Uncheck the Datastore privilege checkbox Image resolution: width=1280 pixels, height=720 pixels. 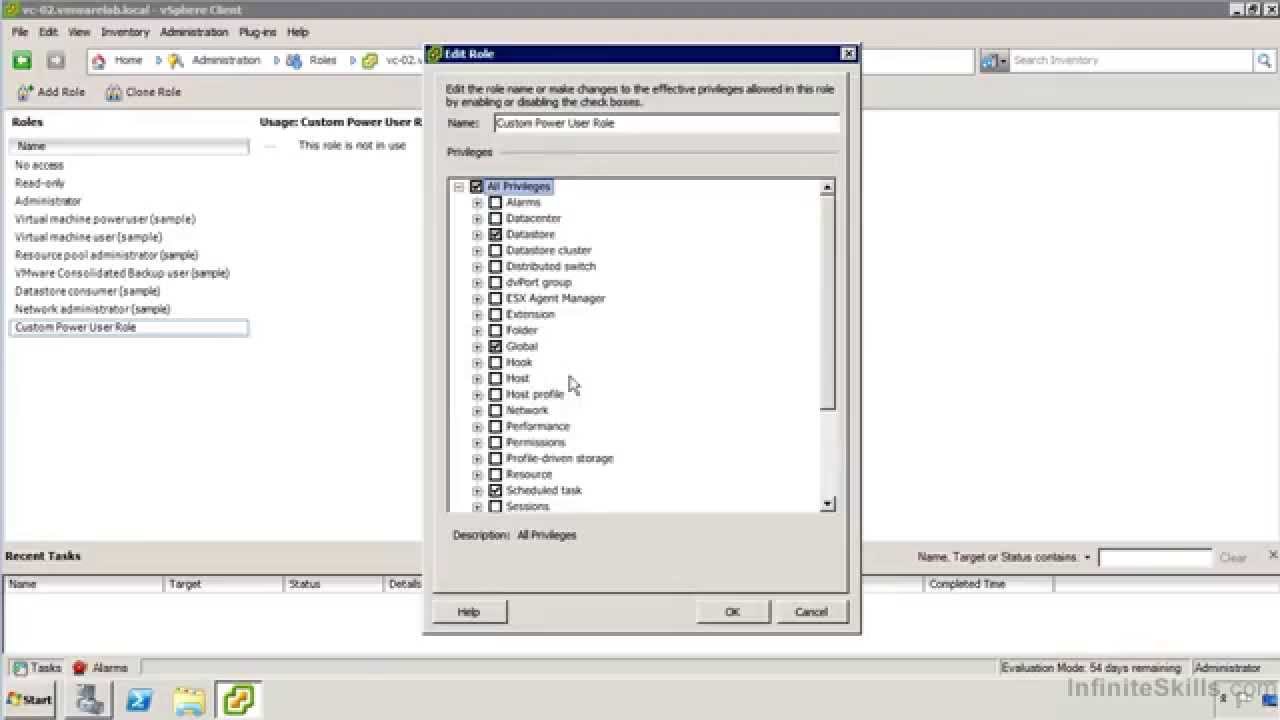(495, 235)
